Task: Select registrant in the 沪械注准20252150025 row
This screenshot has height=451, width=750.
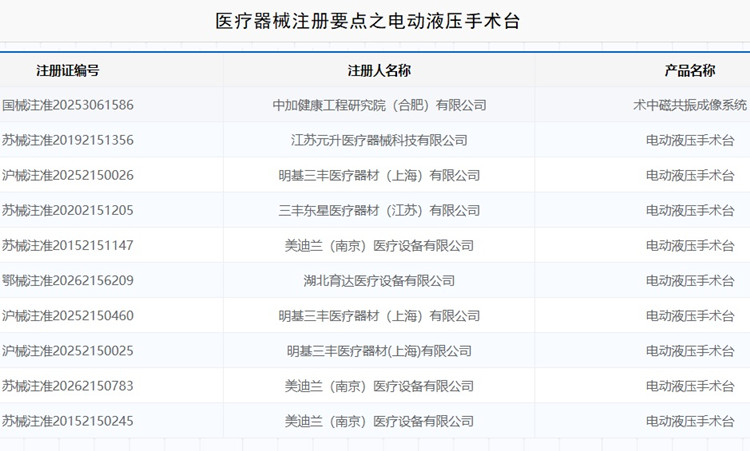Action: coord(379,351)
